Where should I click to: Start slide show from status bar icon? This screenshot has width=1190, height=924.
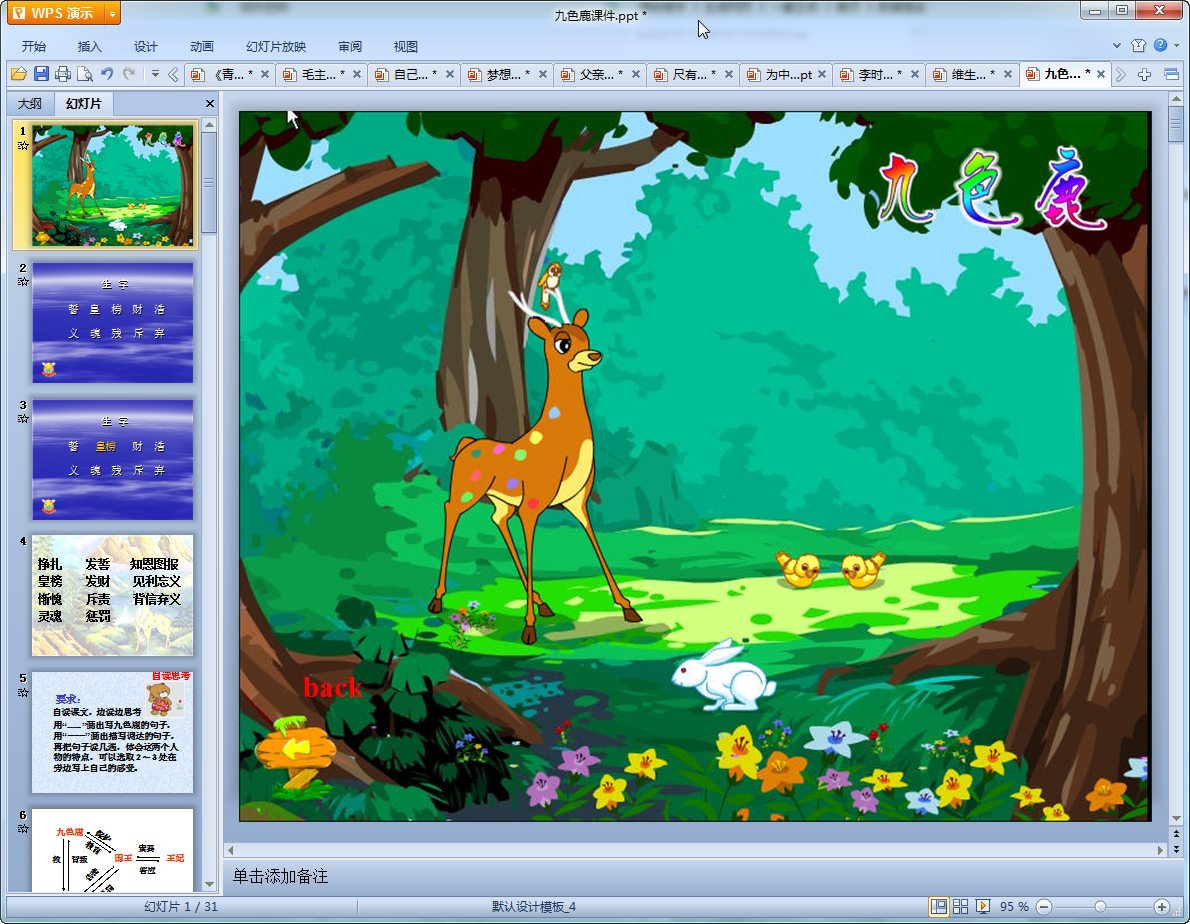coord(983,907)
